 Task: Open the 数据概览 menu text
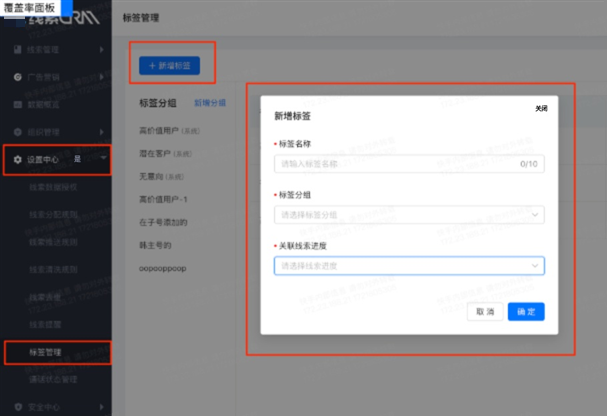(43, 104)
